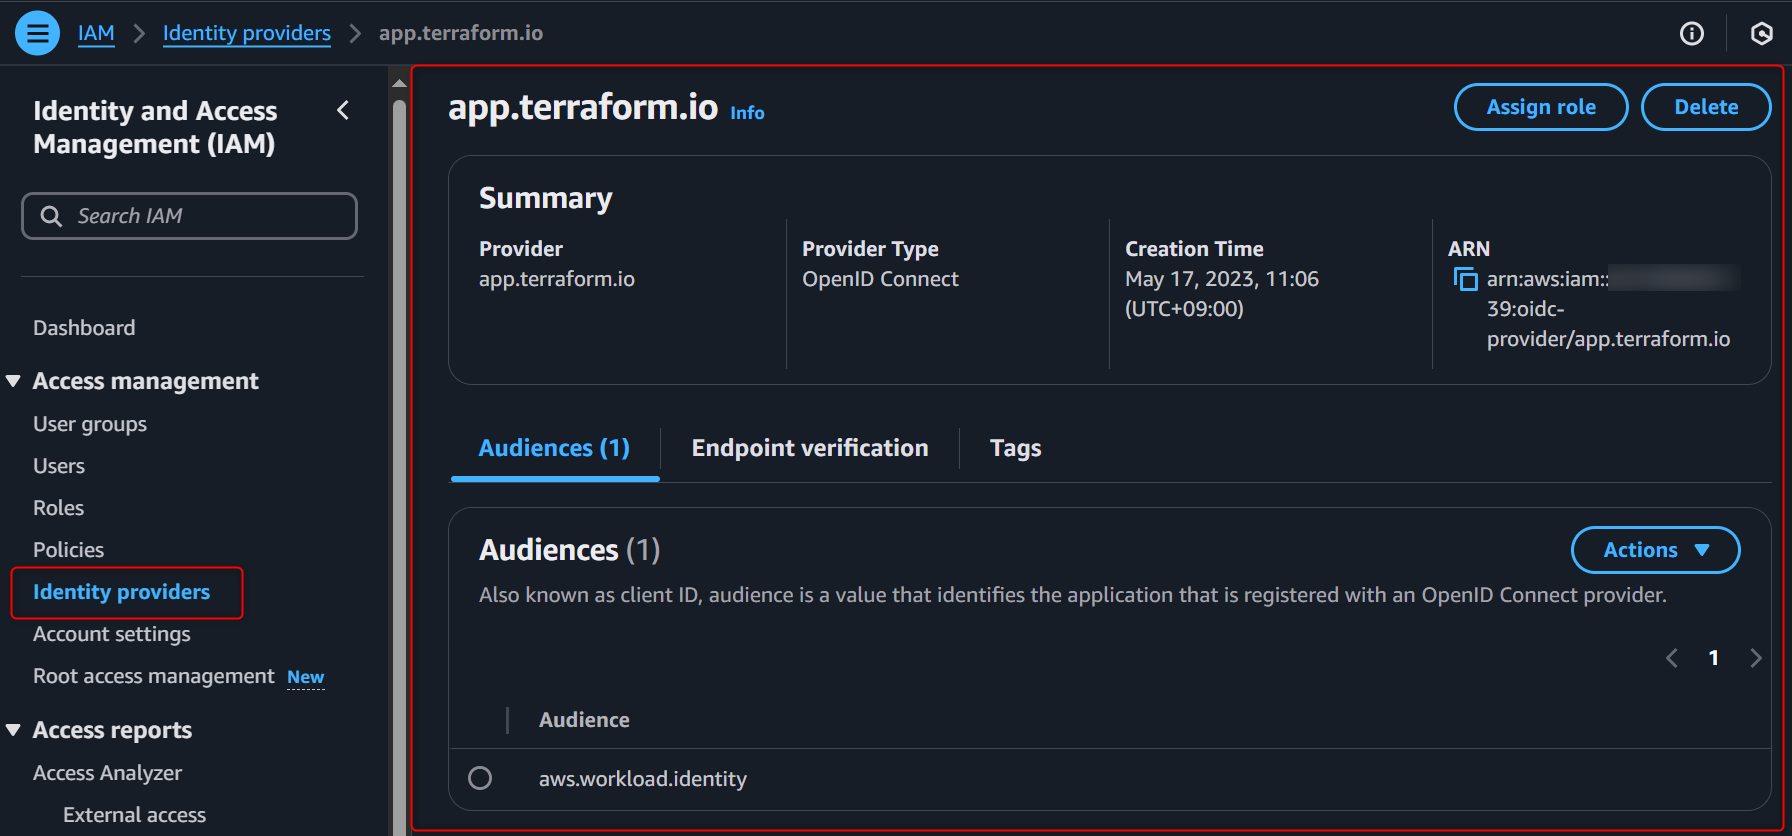Click the search magnifier icon in sidebar
The width and height of the screenshot is (1792, 836).
coord(51,216)
